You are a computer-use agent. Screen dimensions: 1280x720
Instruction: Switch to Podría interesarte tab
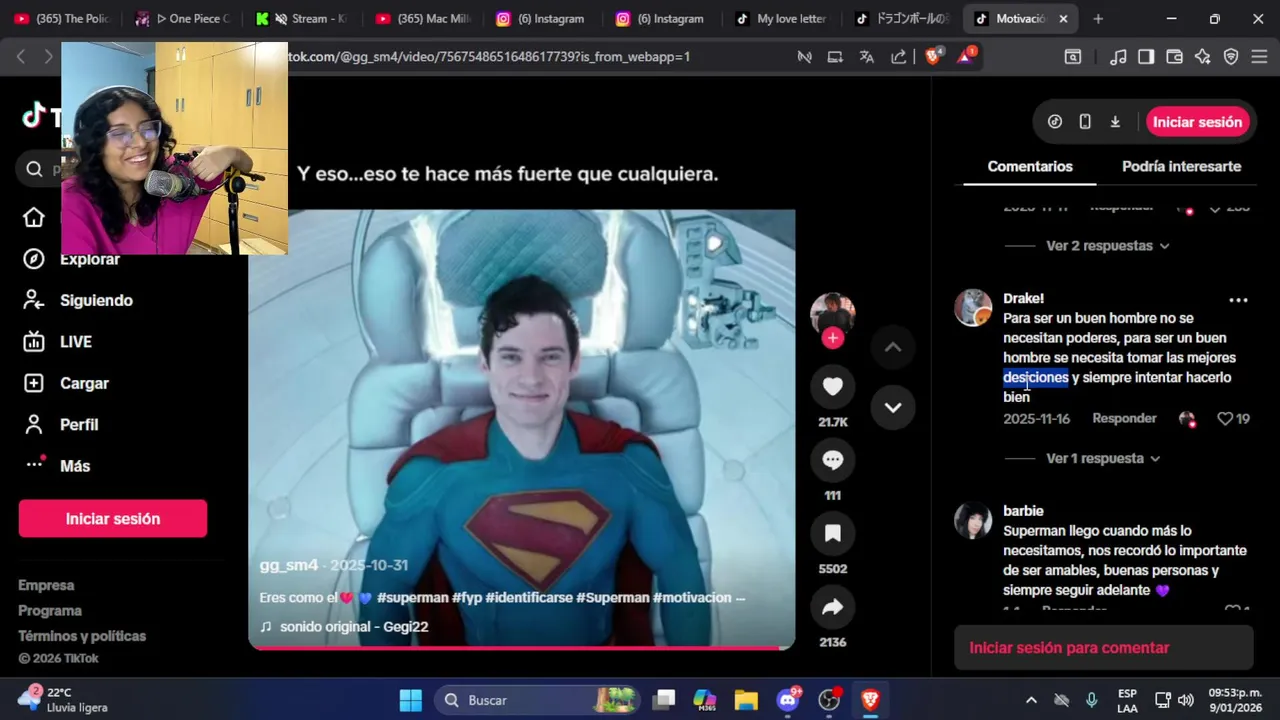[1181, 167]
